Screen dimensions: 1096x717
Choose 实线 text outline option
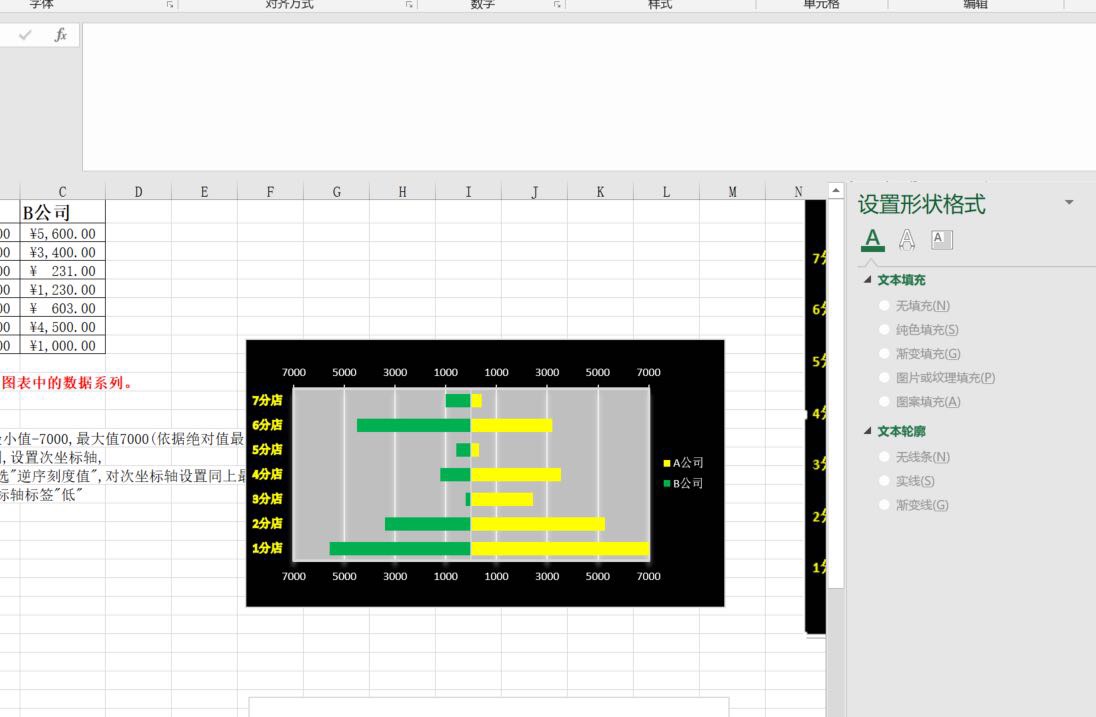point(907,481)
